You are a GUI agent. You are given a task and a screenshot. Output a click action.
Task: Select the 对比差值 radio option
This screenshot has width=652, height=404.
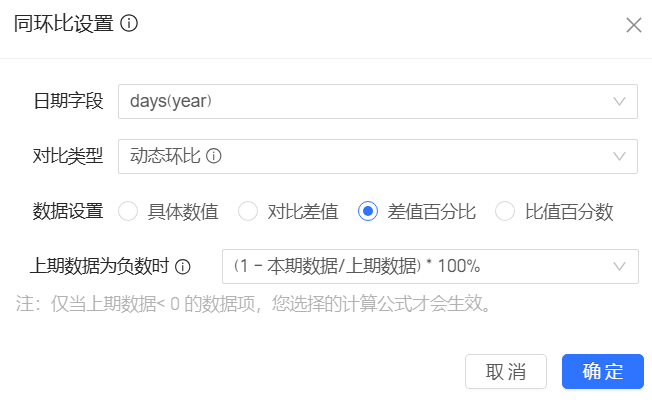point(248,211)
